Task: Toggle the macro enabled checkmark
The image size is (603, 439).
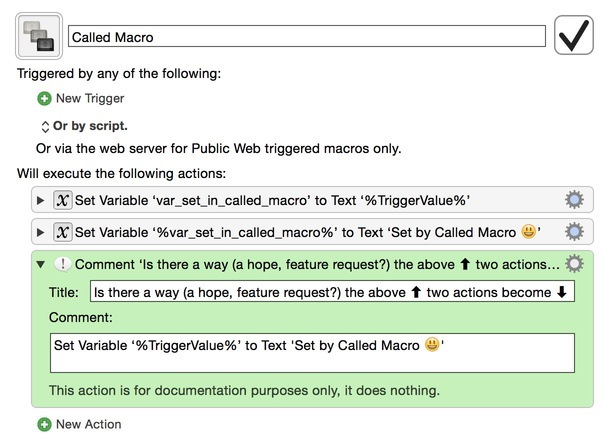Action: [573, 35]
